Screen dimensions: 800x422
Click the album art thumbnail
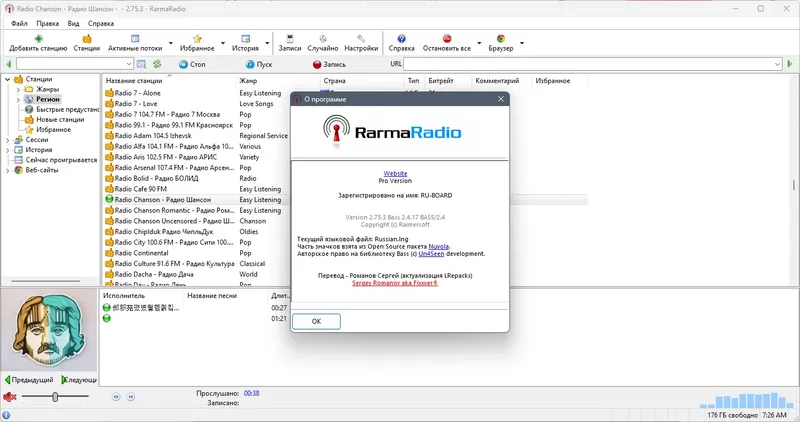coord(49,330)
